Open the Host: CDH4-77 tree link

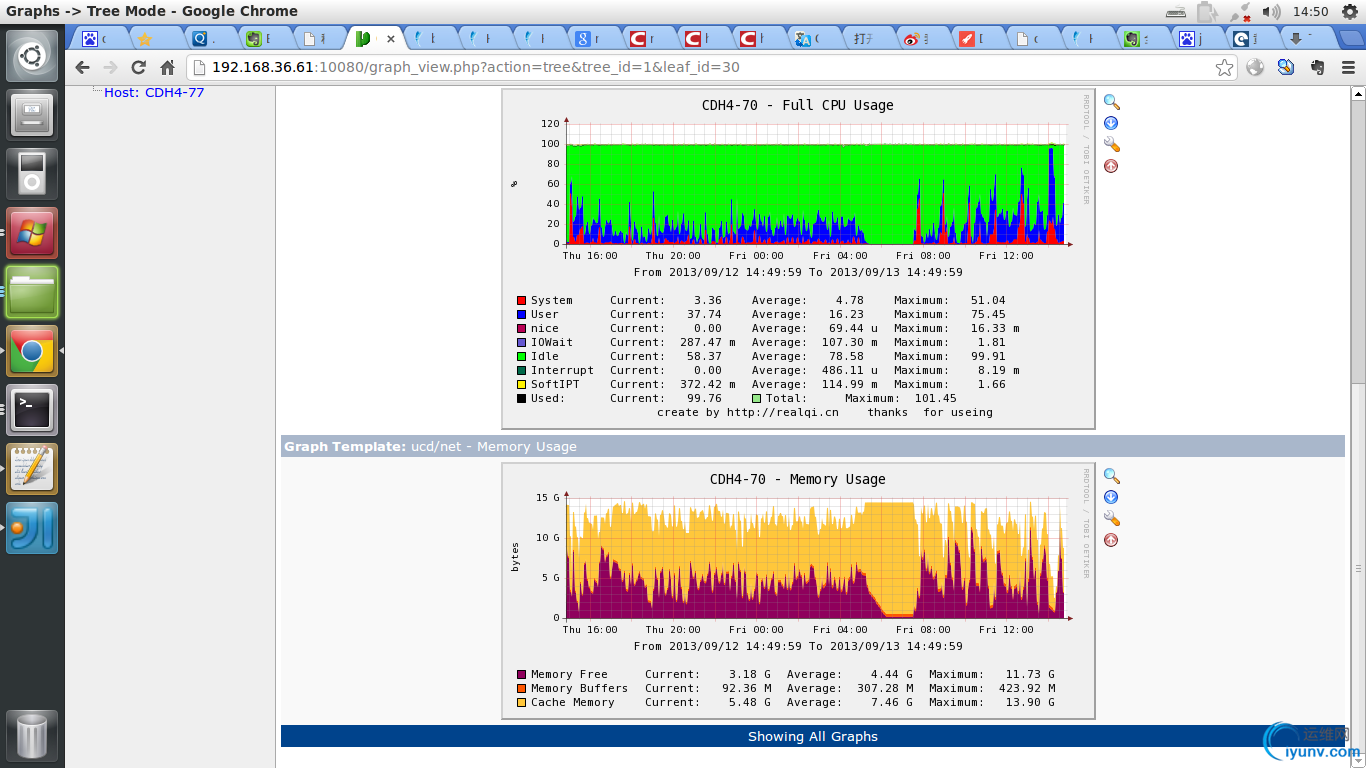[x=154, y=92]
